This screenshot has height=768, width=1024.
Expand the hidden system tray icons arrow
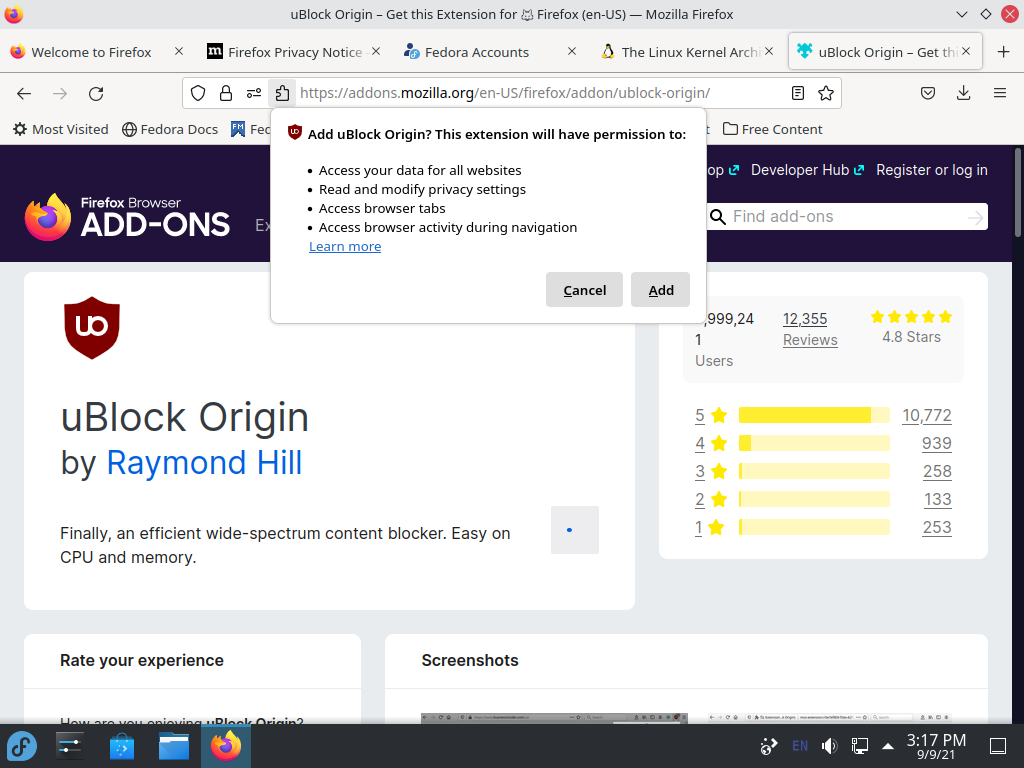888,746
